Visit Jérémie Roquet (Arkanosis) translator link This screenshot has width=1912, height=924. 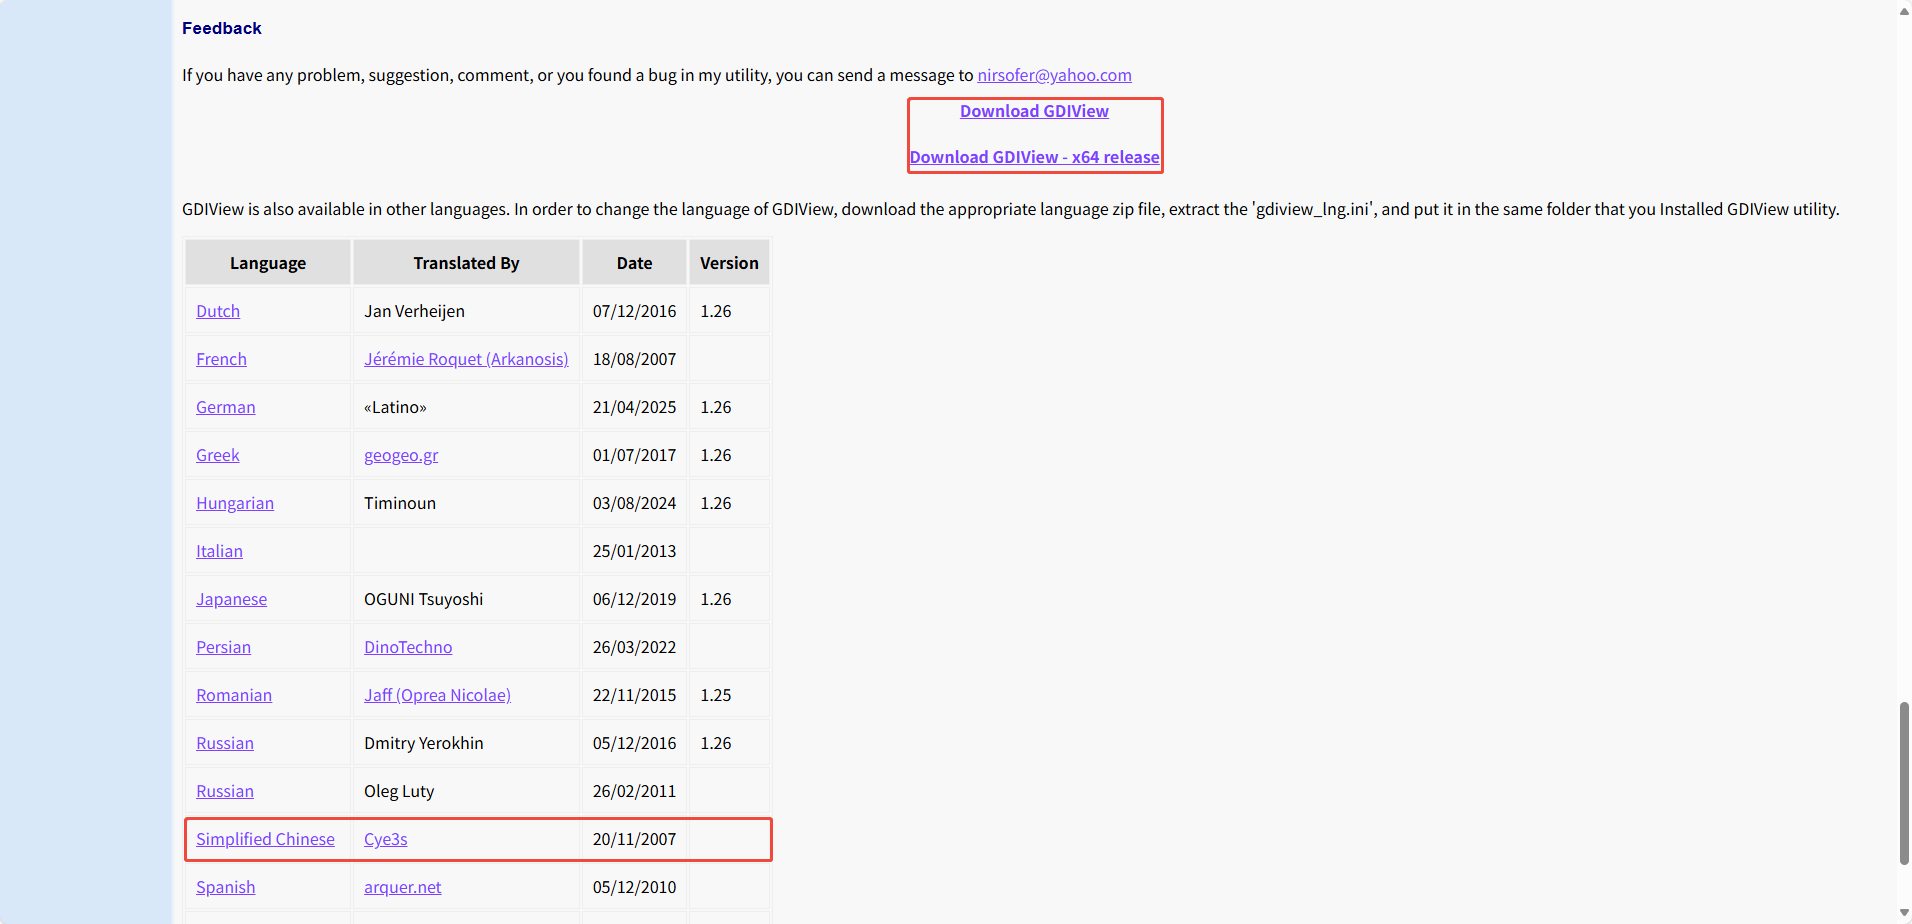click(466, 359)
